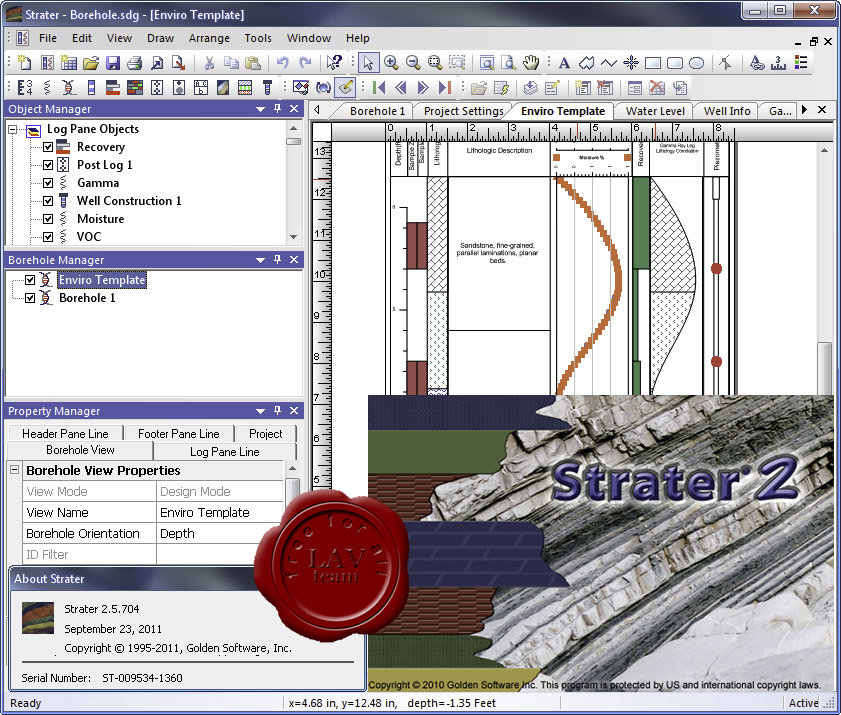Open the Arrange menu
The image size is (841, 715).
click(x=209, y=38)
